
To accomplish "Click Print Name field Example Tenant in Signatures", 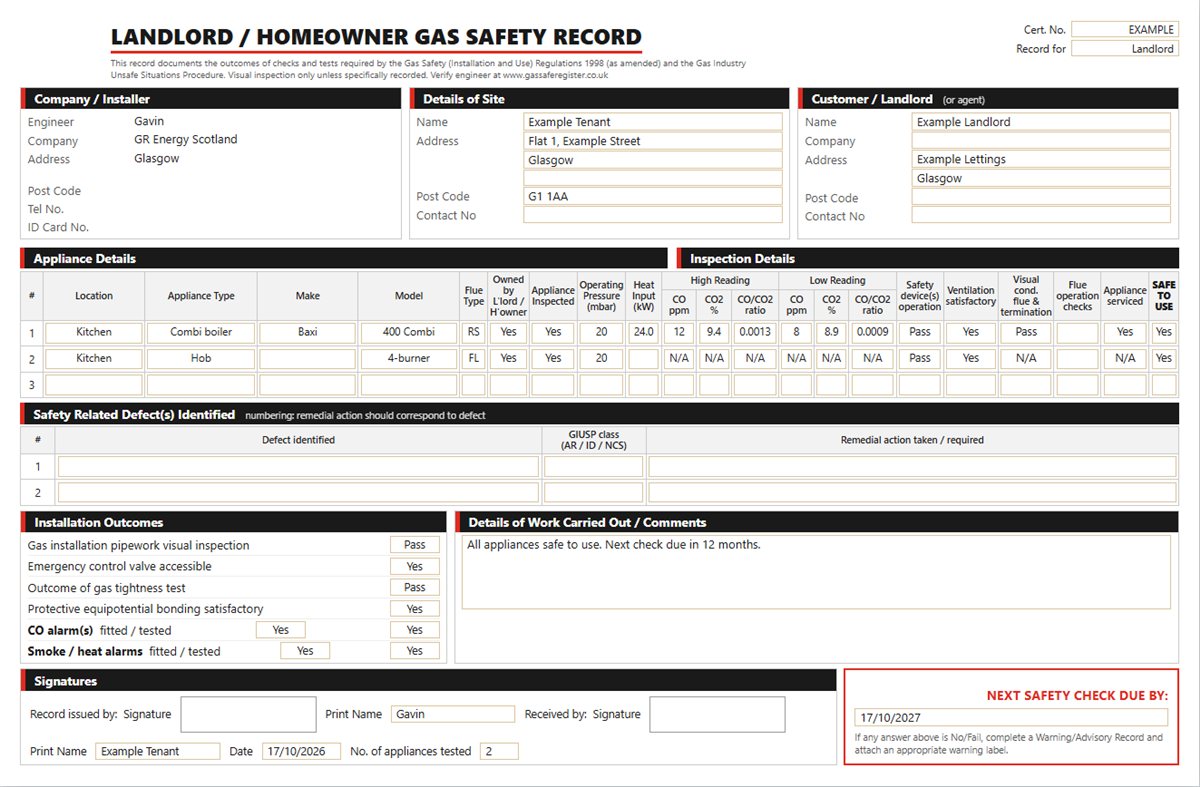I will pos(158,751).
